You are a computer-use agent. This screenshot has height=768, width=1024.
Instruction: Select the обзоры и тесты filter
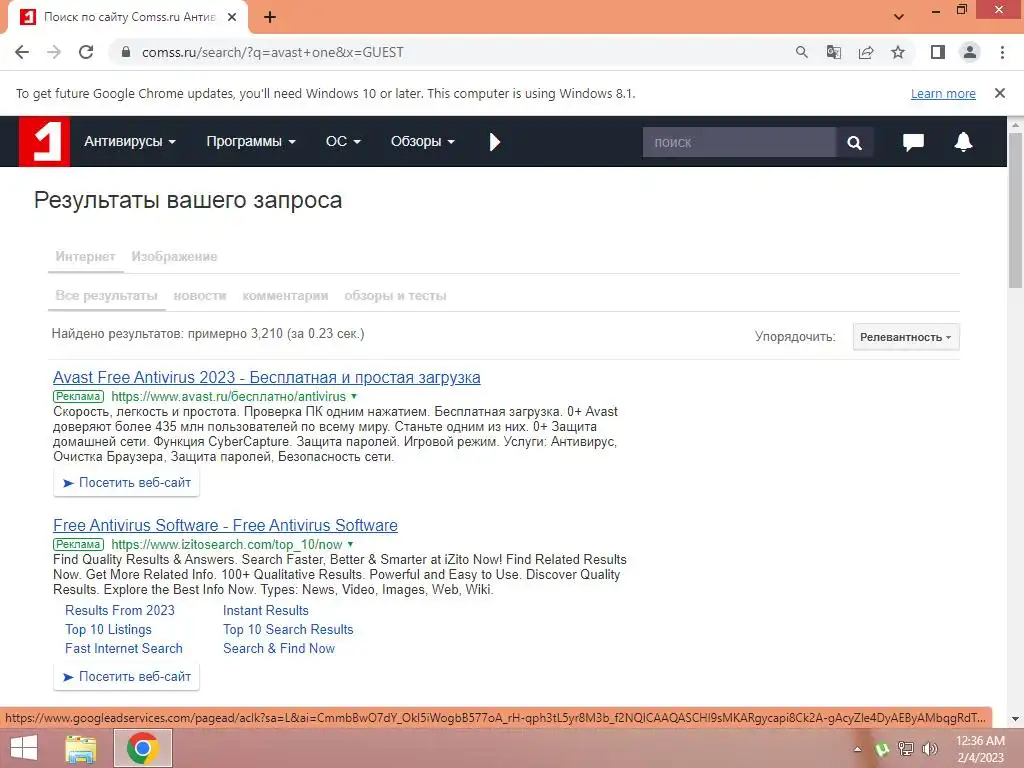[396, 296]
